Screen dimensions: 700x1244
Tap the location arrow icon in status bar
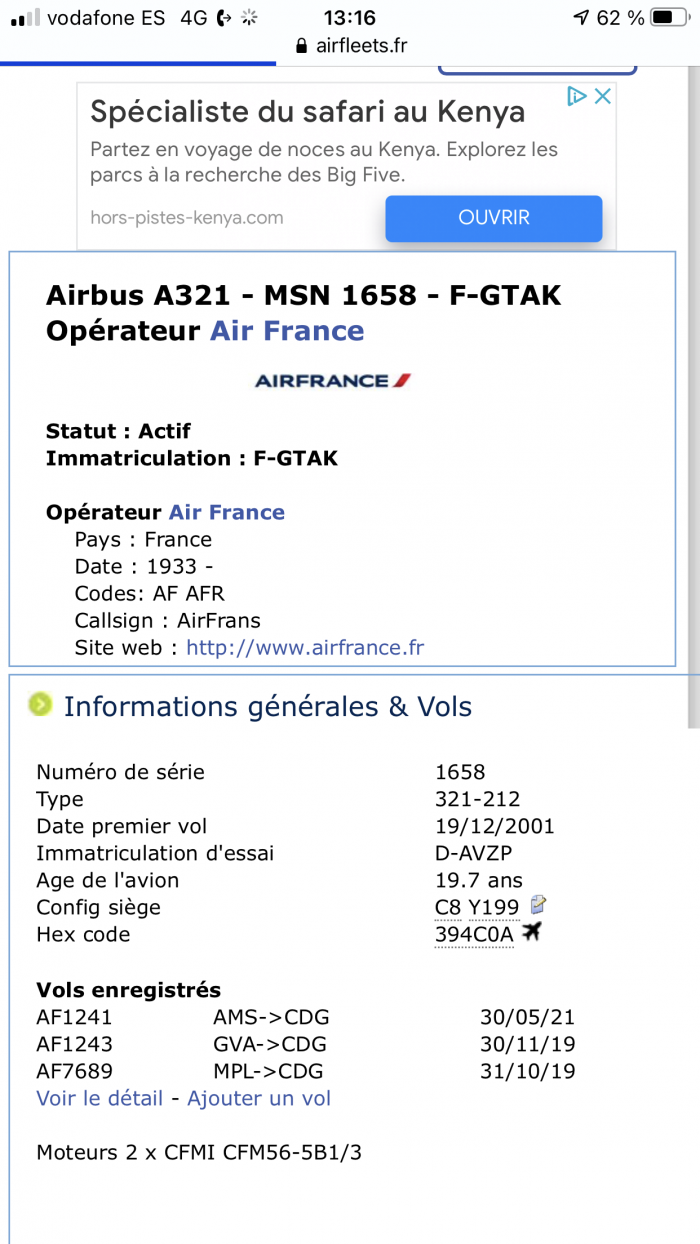[581, 17]
